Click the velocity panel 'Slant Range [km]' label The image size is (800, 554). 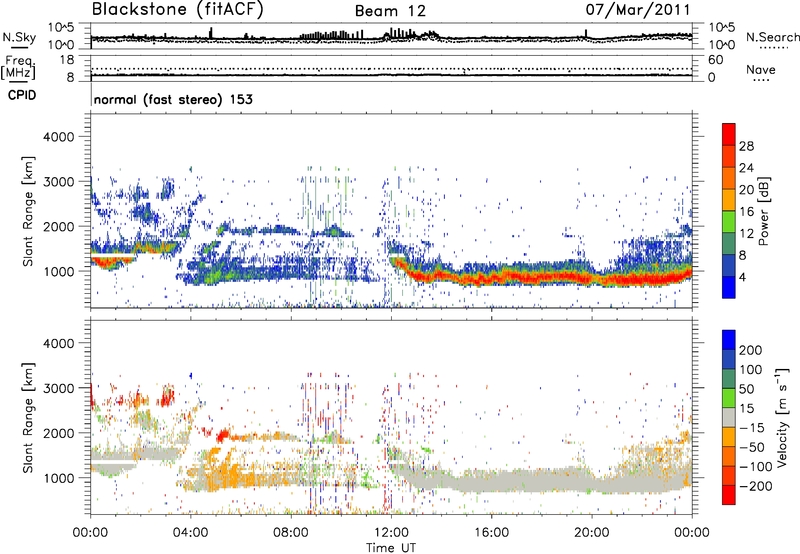[28, 417]
